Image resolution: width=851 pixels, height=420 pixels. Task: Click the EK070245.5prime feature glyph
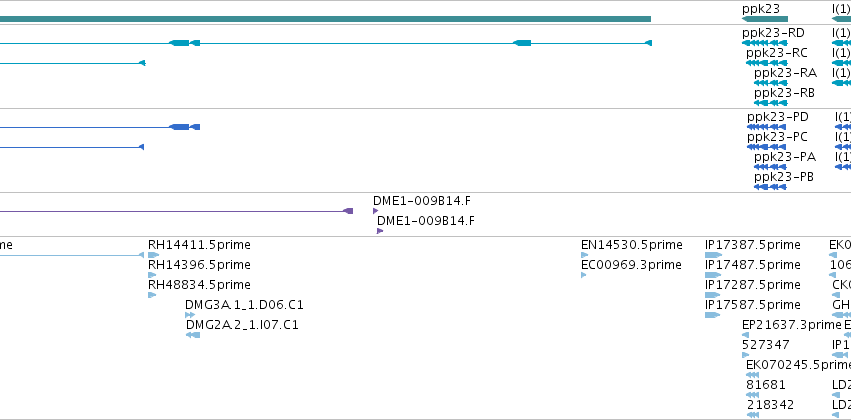coord(752,375)
